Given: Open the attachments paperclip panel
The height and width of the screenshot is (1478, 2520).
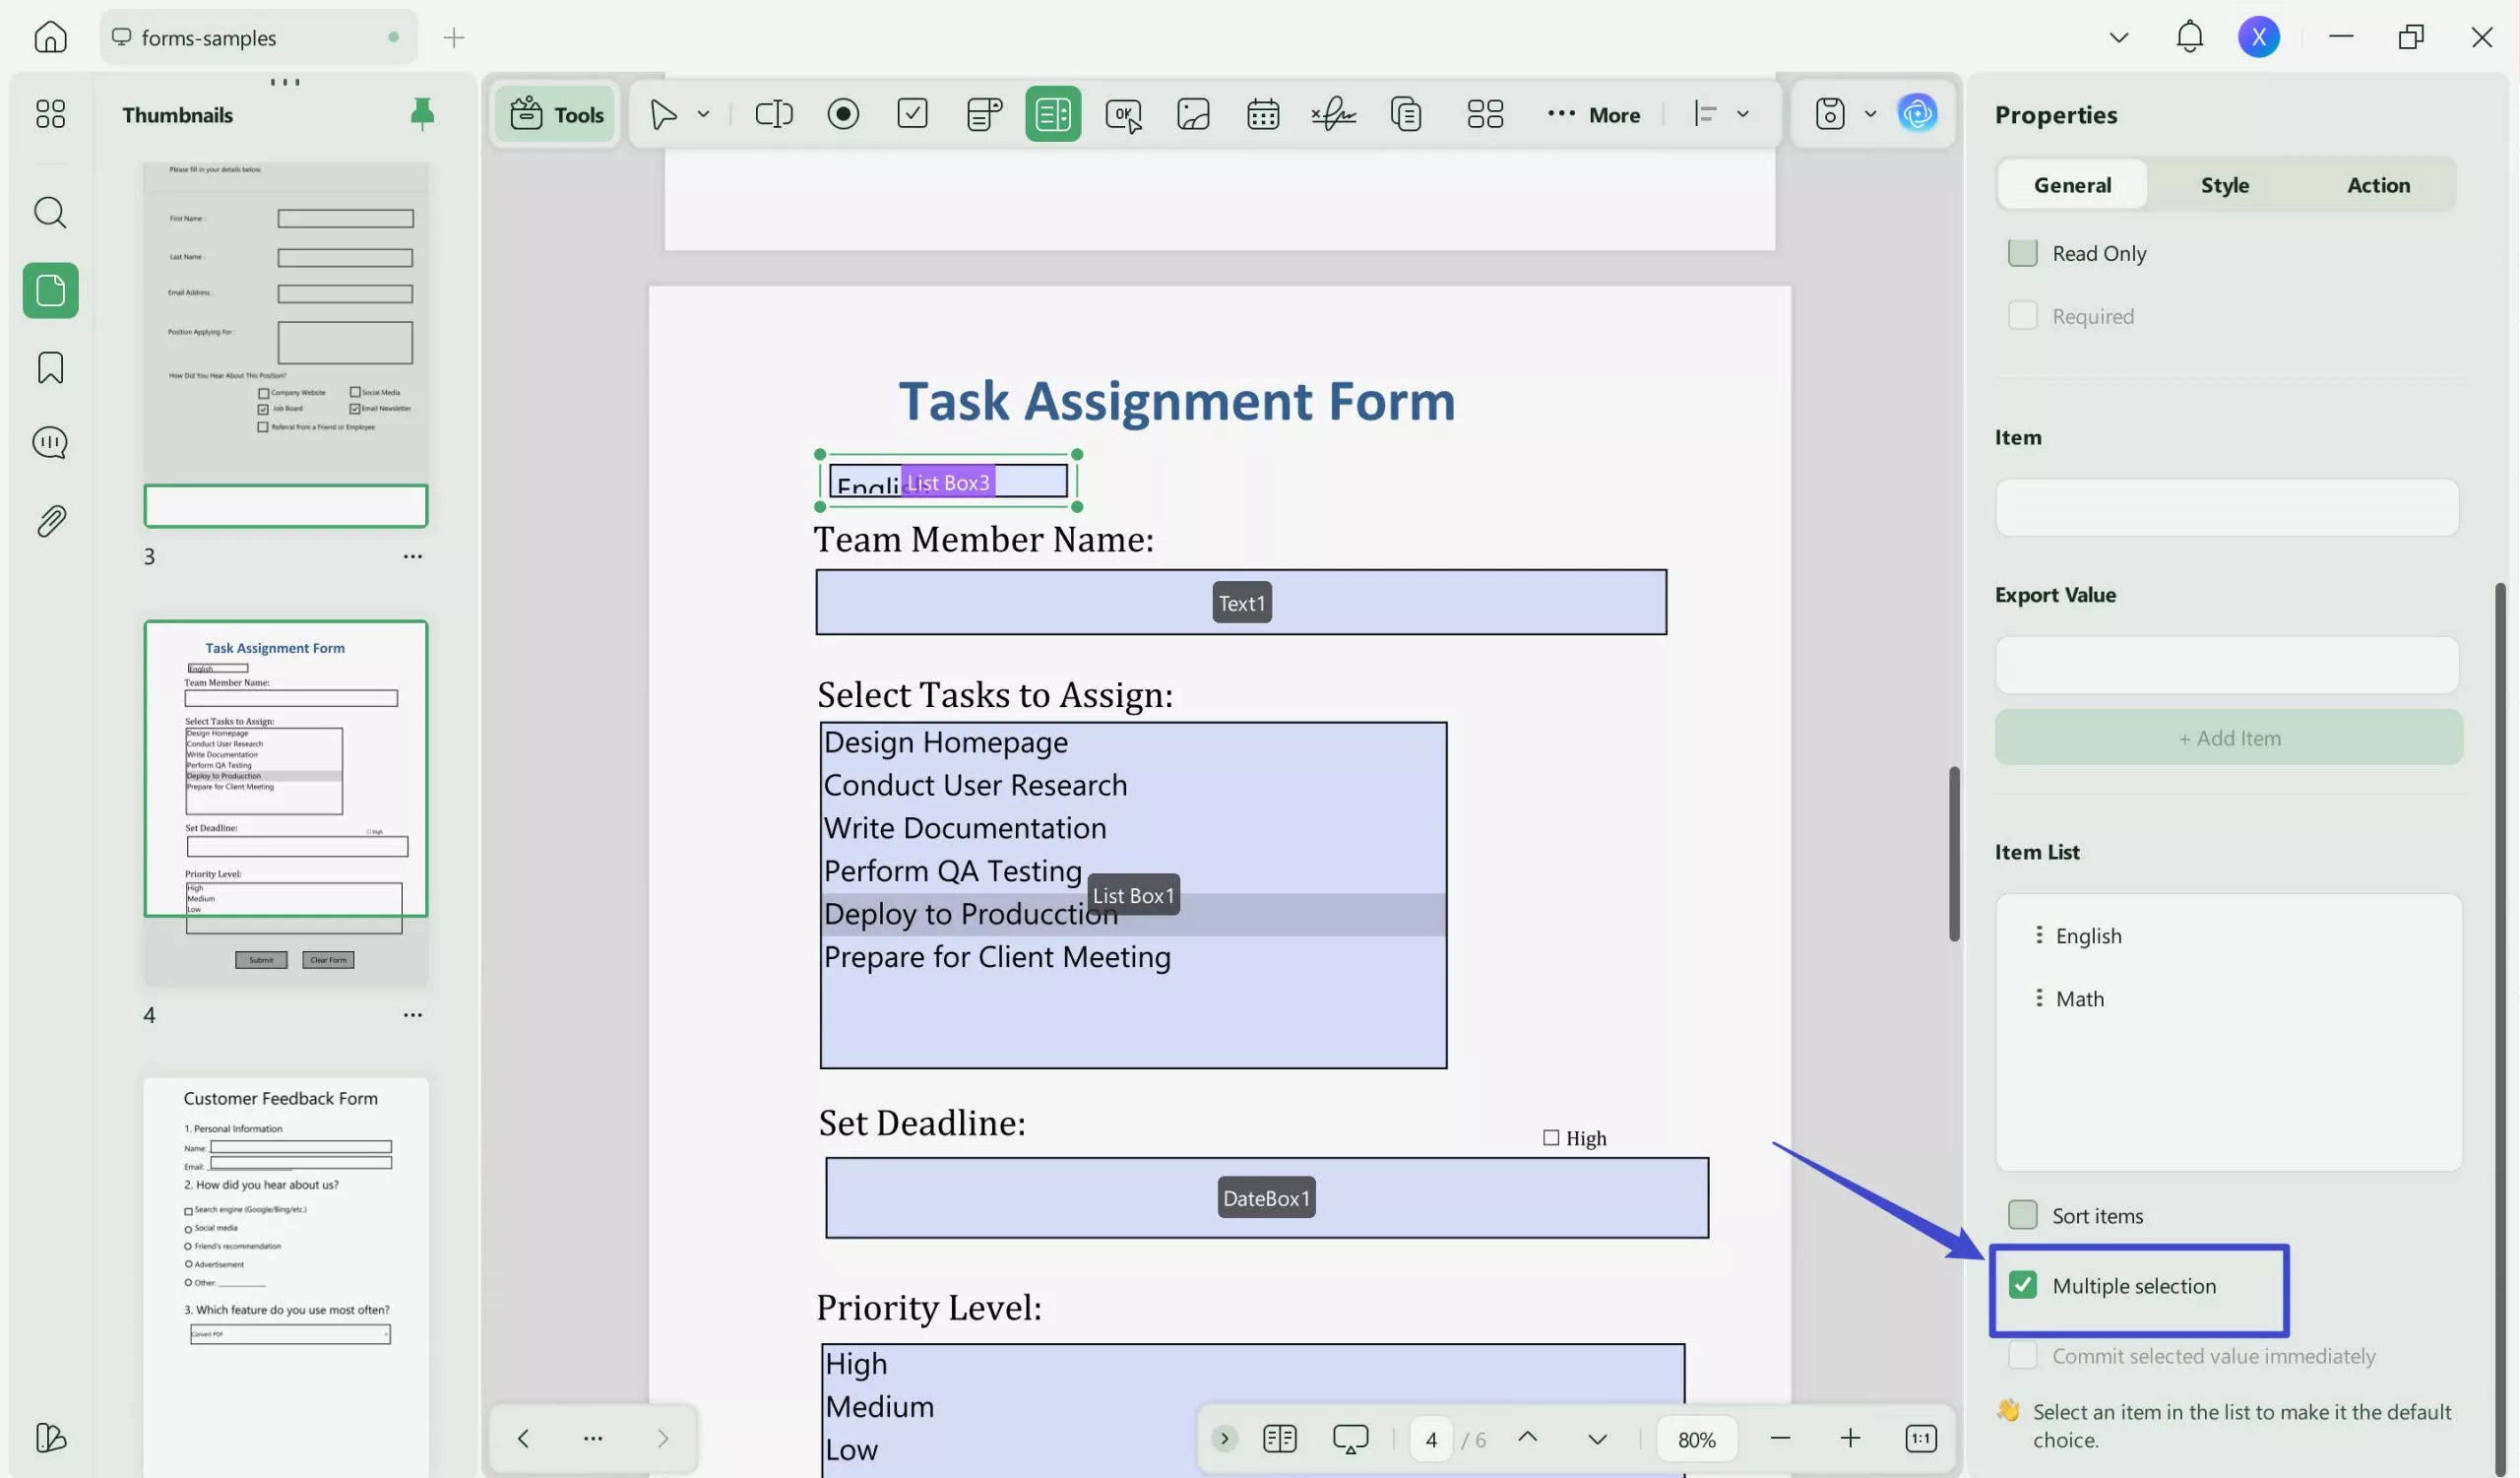Looking at the screenshot, I should 50,520.
